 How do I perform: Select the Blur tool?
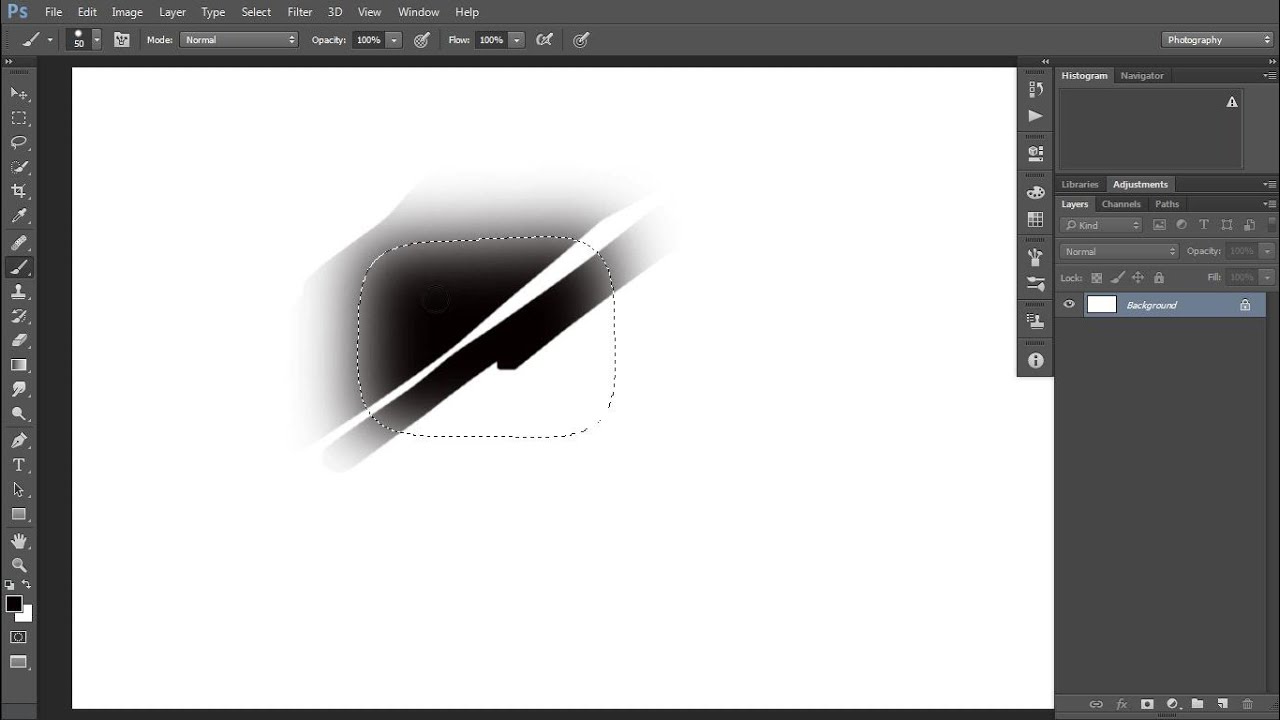pos(19,390)
